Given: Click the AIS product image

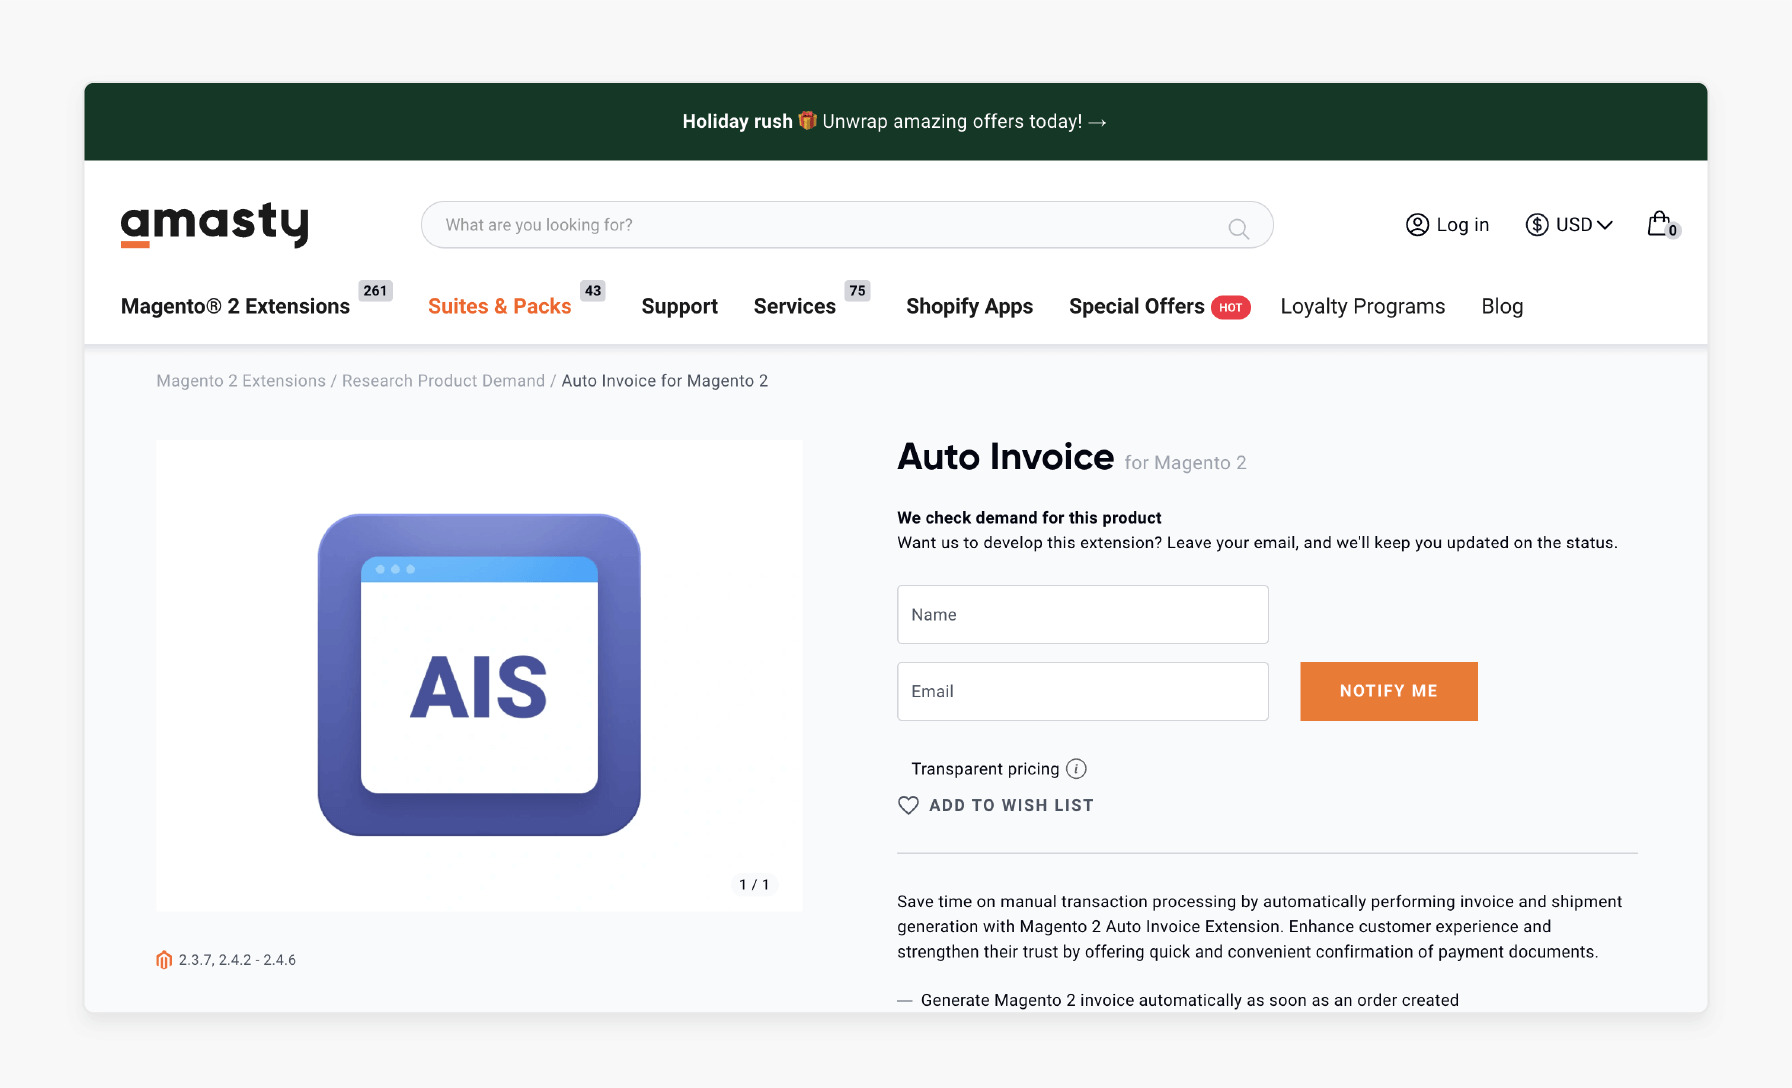Looking at the screenshot, I should pyautogui.click(x=479, y=675).
